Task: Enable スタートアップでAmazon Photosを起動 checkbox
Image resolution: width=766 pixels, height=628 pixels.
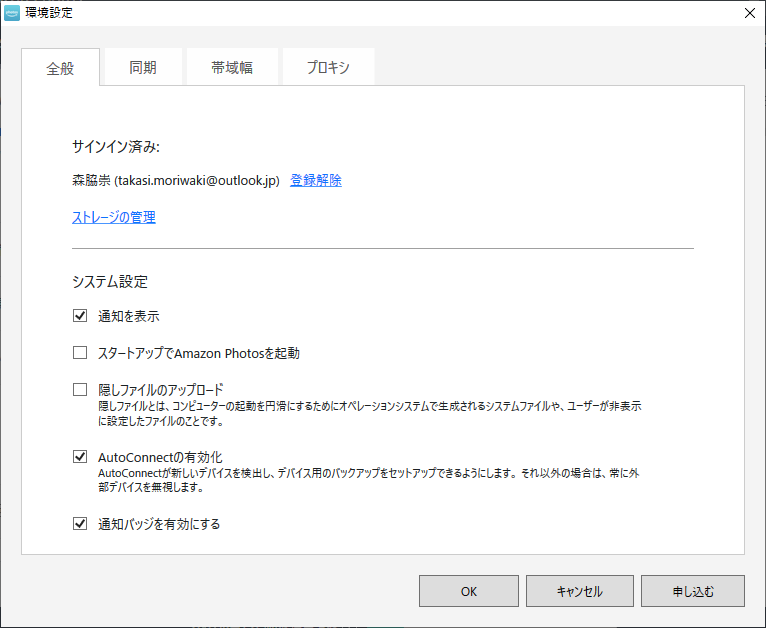Action: 80,353
